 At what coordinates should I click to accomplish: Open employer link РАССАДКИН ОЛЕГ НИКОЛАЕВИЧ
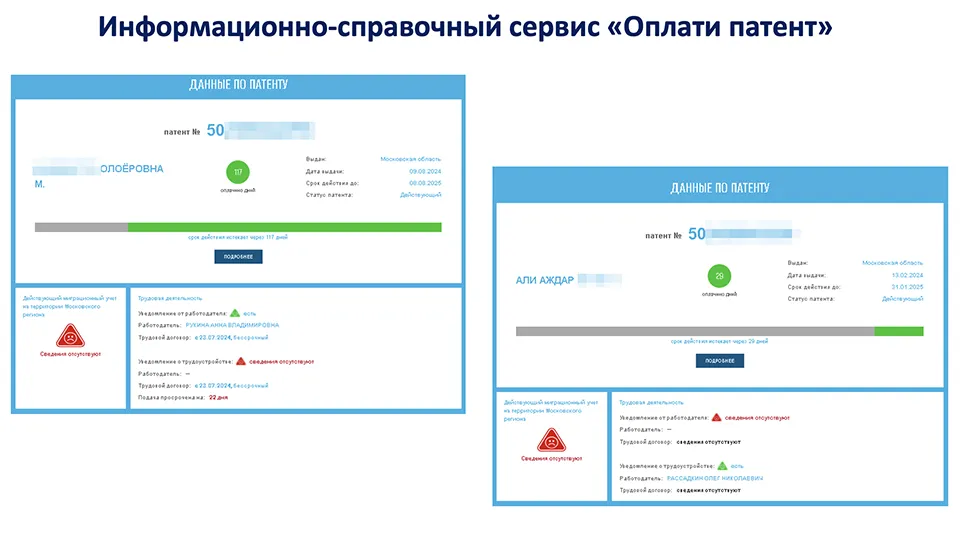click(x=714, y=478)
